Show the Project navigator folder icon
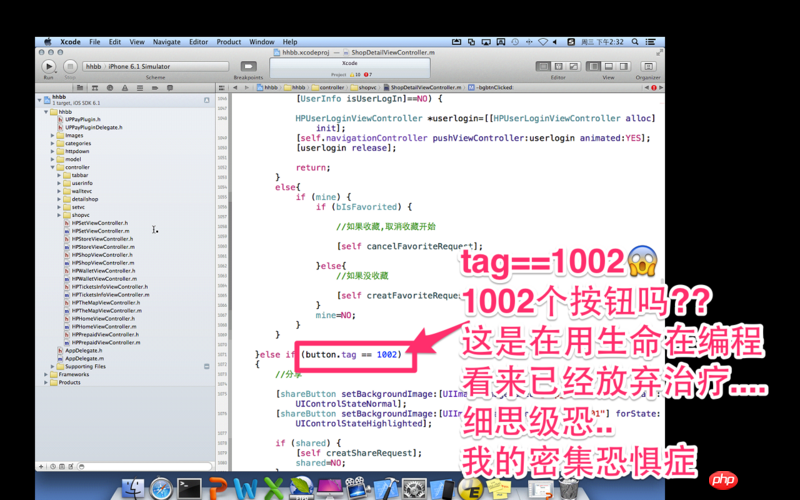 pos(80,88)
